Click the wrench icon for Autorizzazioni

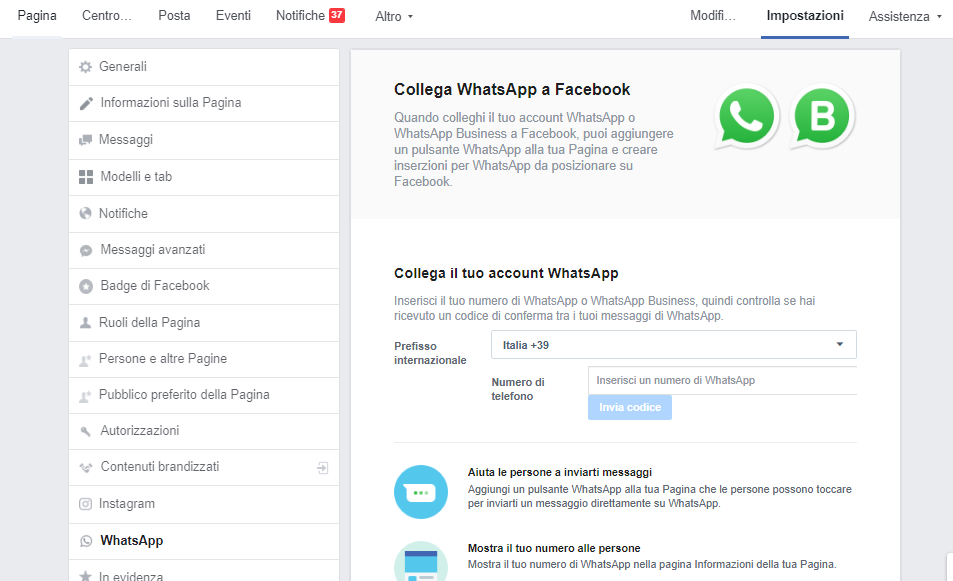pos(86,431)
